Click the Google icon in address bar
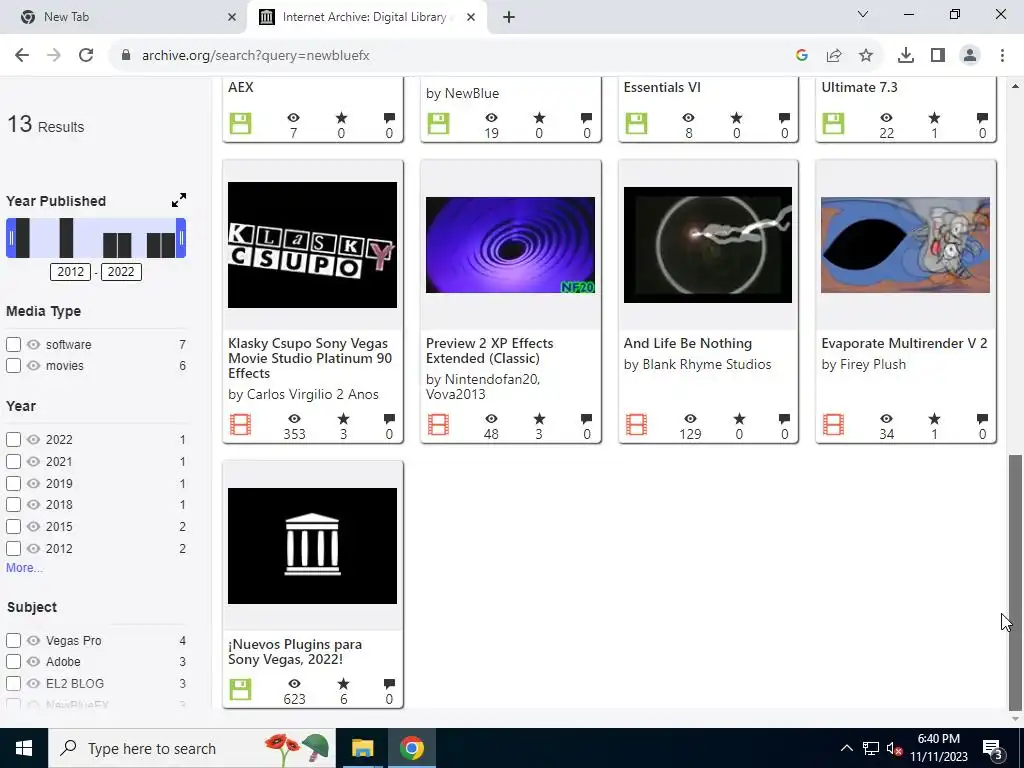Screen dimensions: 1024x768 802,56
